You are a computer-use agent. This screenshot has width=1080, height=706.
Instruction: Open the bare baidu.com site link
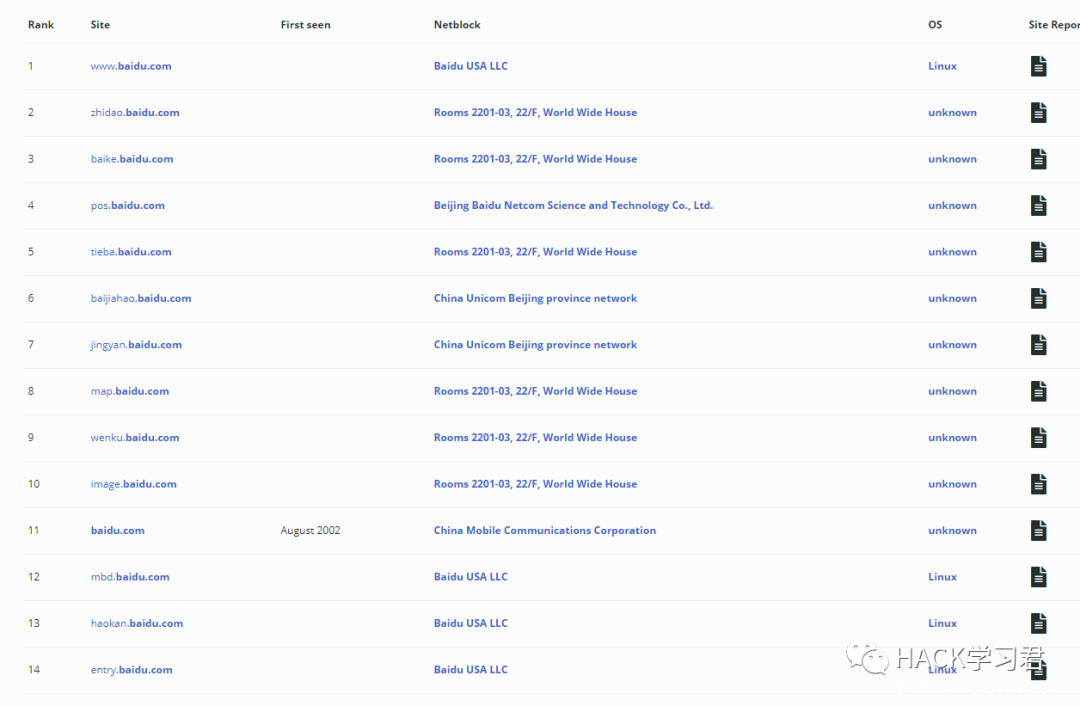pos(118,530)
